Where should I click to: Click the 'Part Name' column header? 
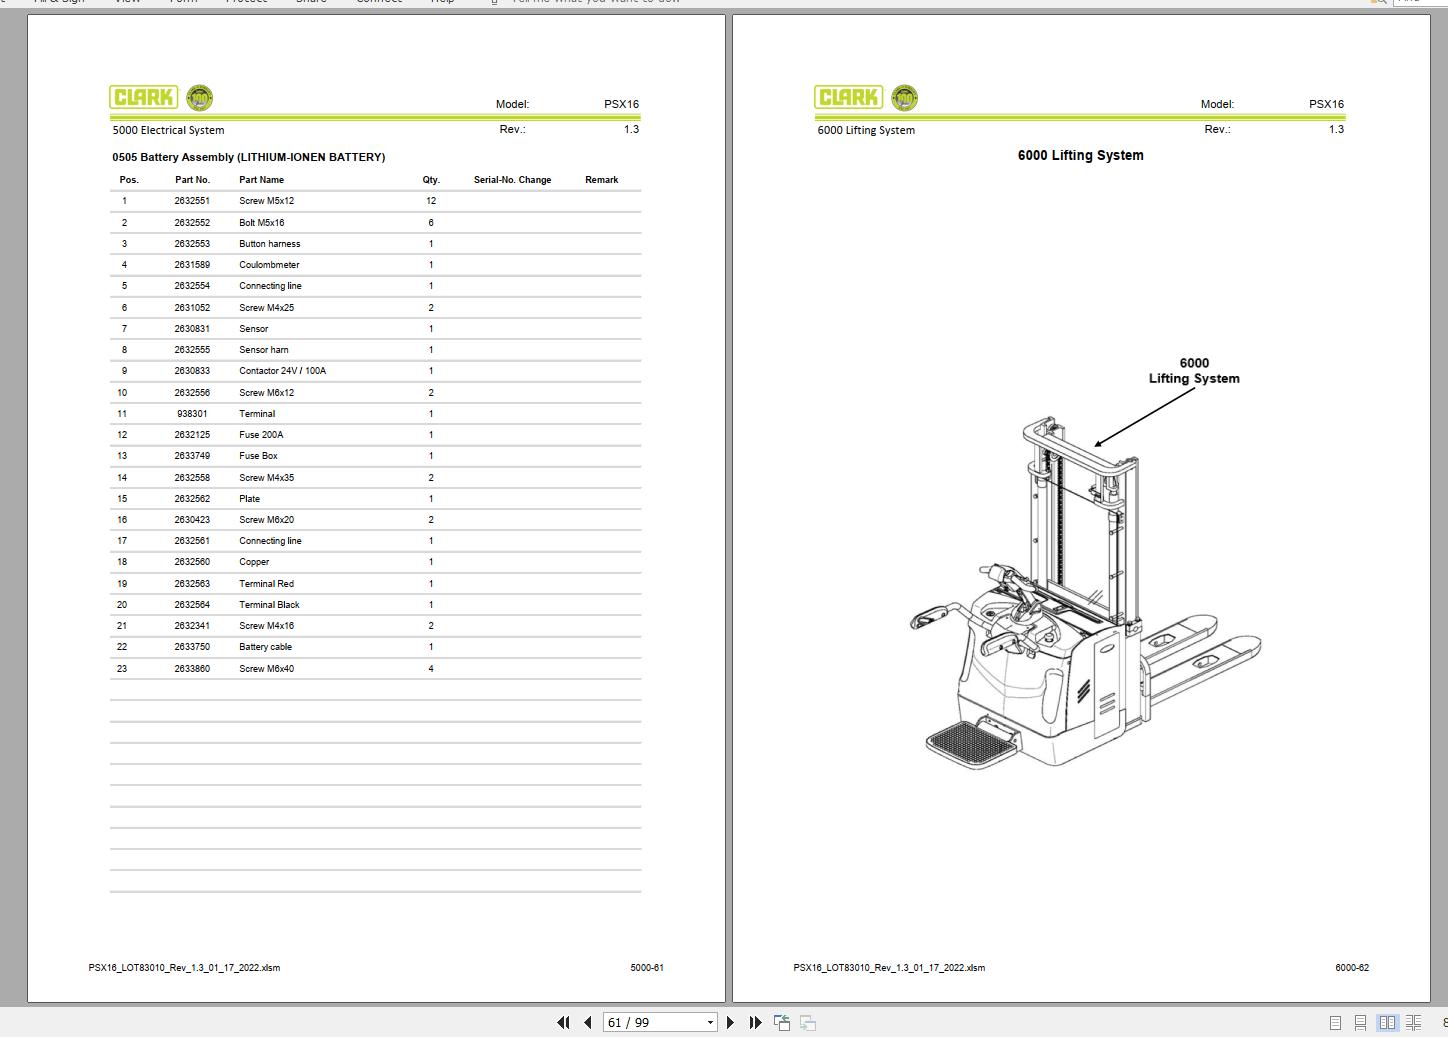point(261,180)
